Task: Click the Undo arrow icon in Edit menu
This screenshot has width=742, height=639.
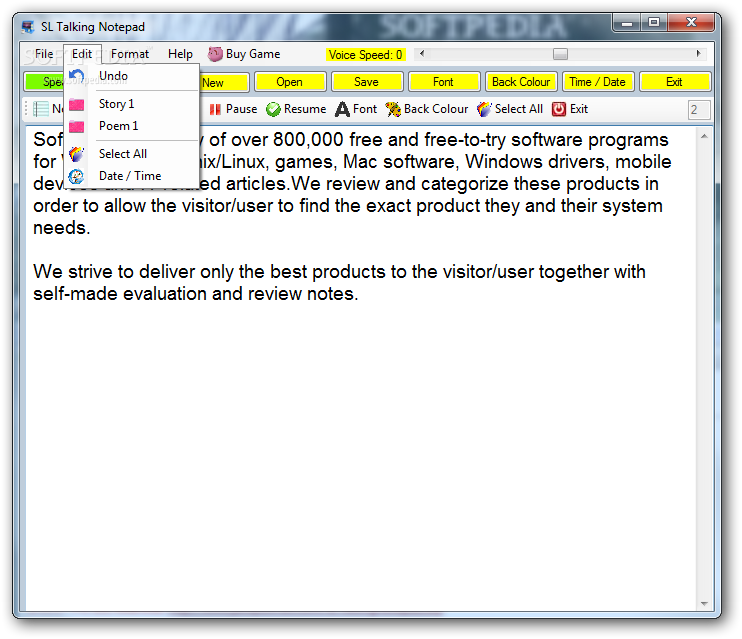Action: tap(76, 76)
